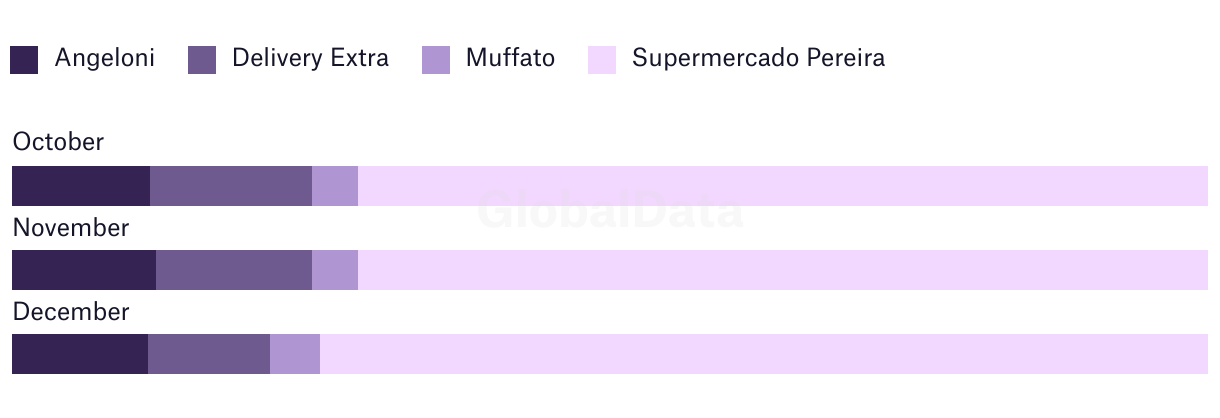Select the October row label
This screenshot has height=418, width=1220.
click(58, 142)
